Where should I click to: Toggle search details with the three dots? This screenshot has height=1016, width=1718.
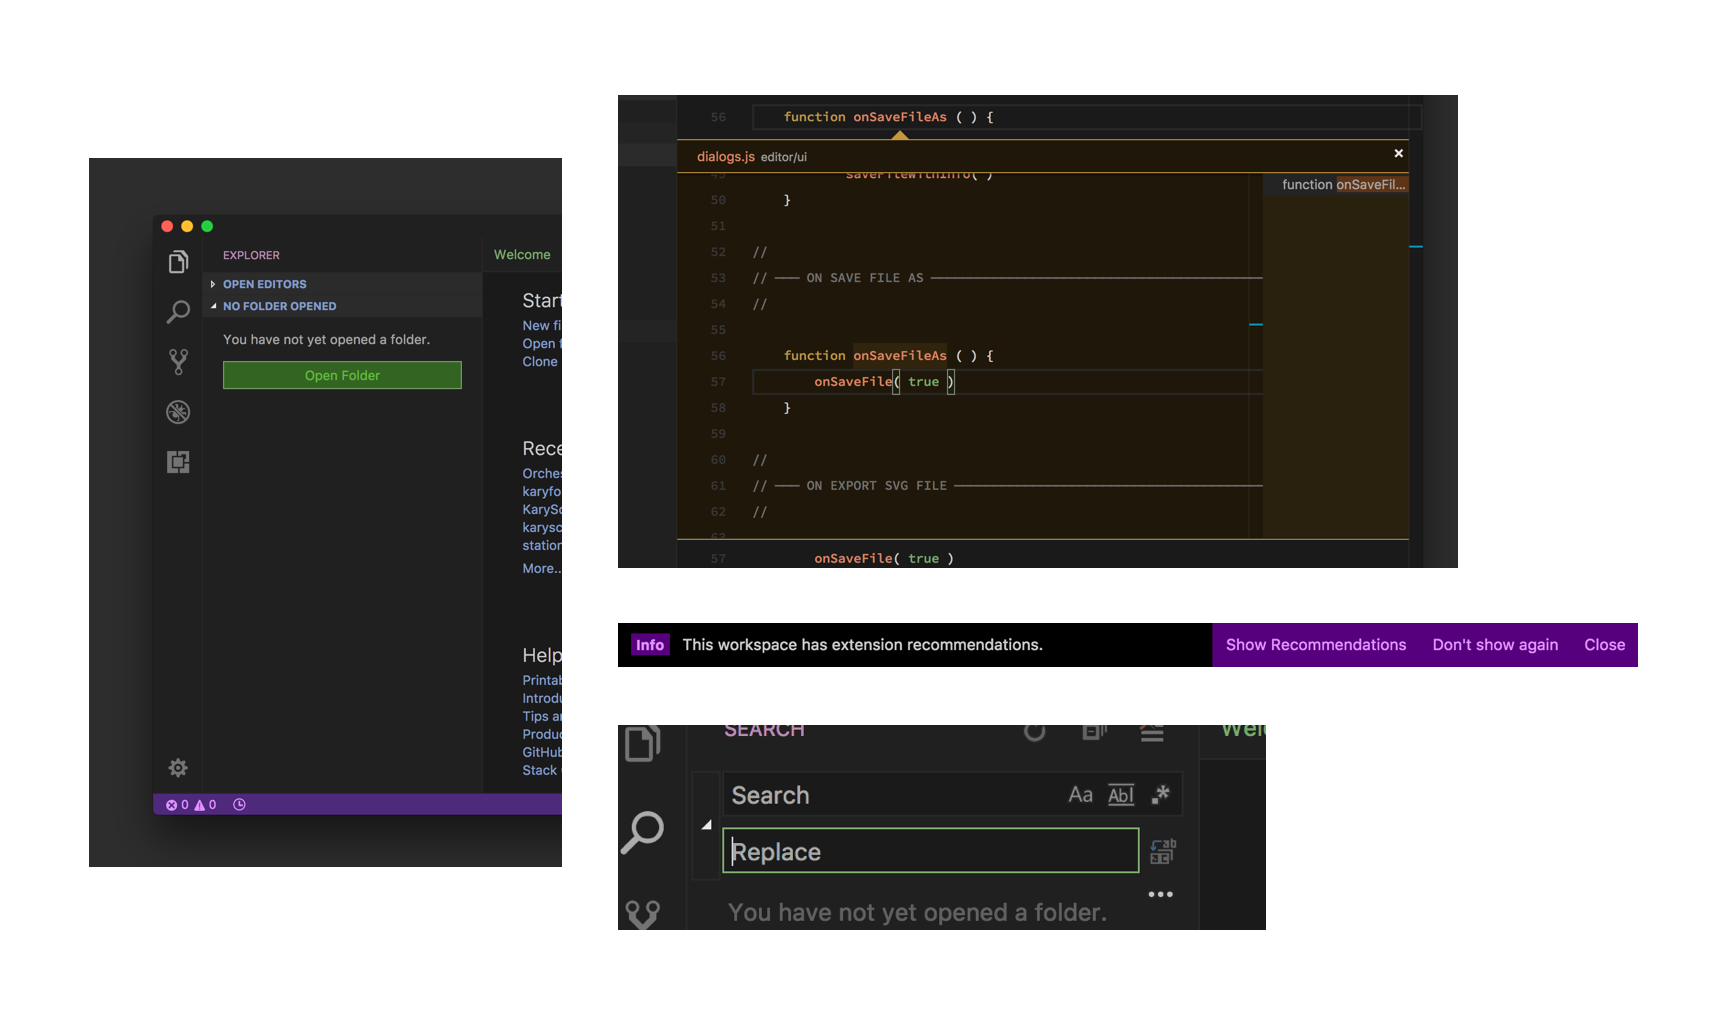[1160, 895]
